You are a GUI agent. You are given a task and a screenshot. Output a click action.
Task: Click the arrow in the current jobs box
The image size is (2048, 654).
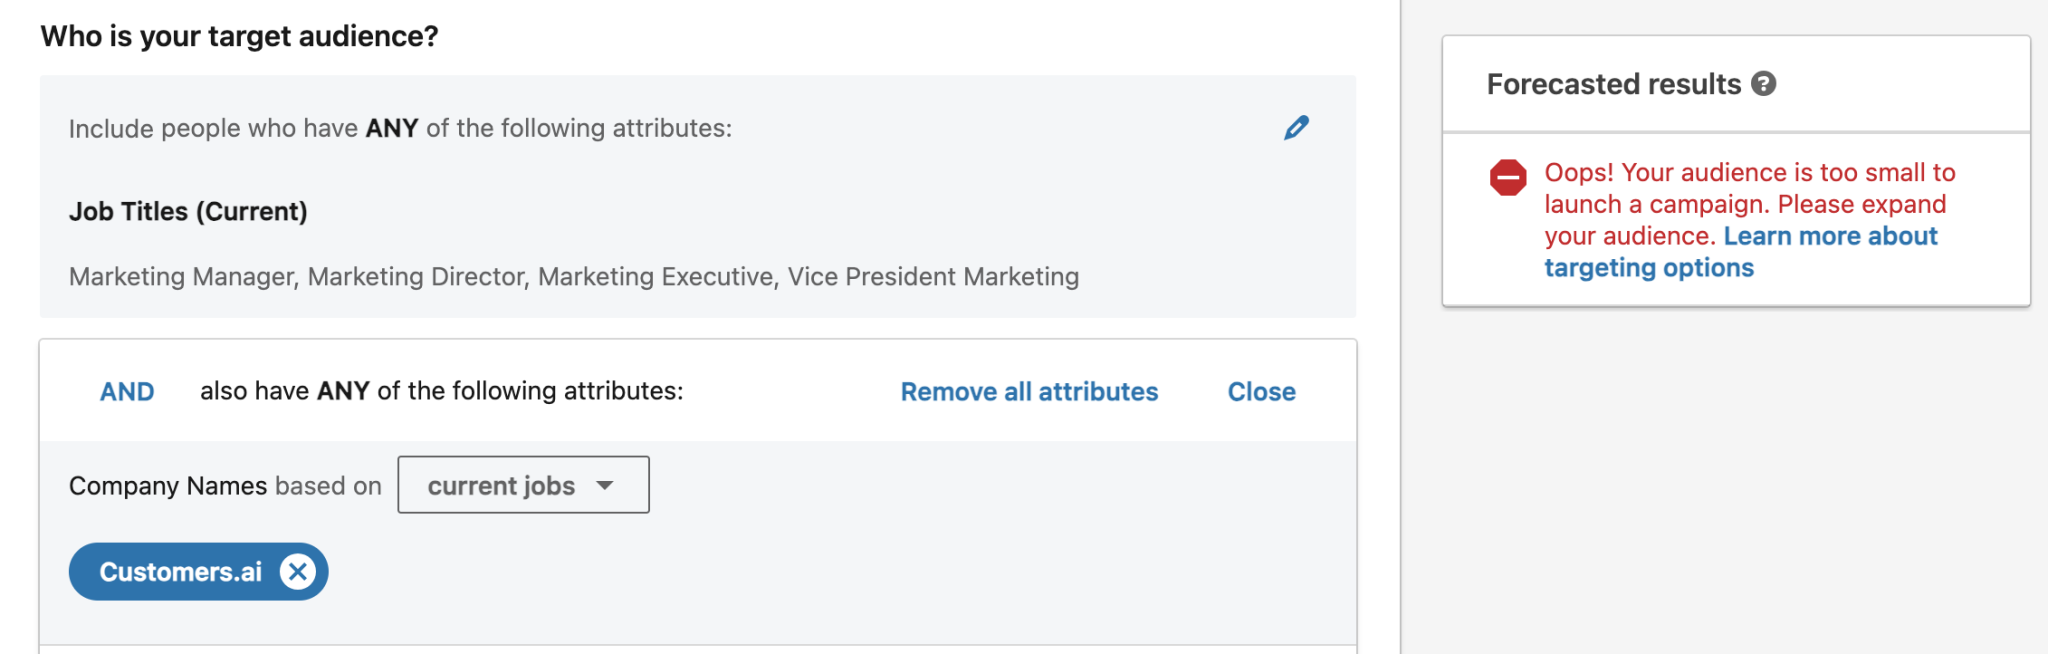(x=605, y=486)
